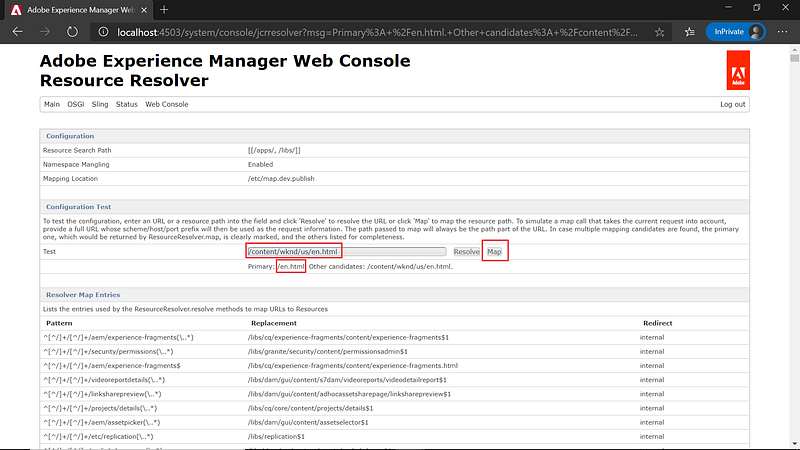Click the address bar URL
The height and width of the screenshot is (450, 800).
coord(377,32)
